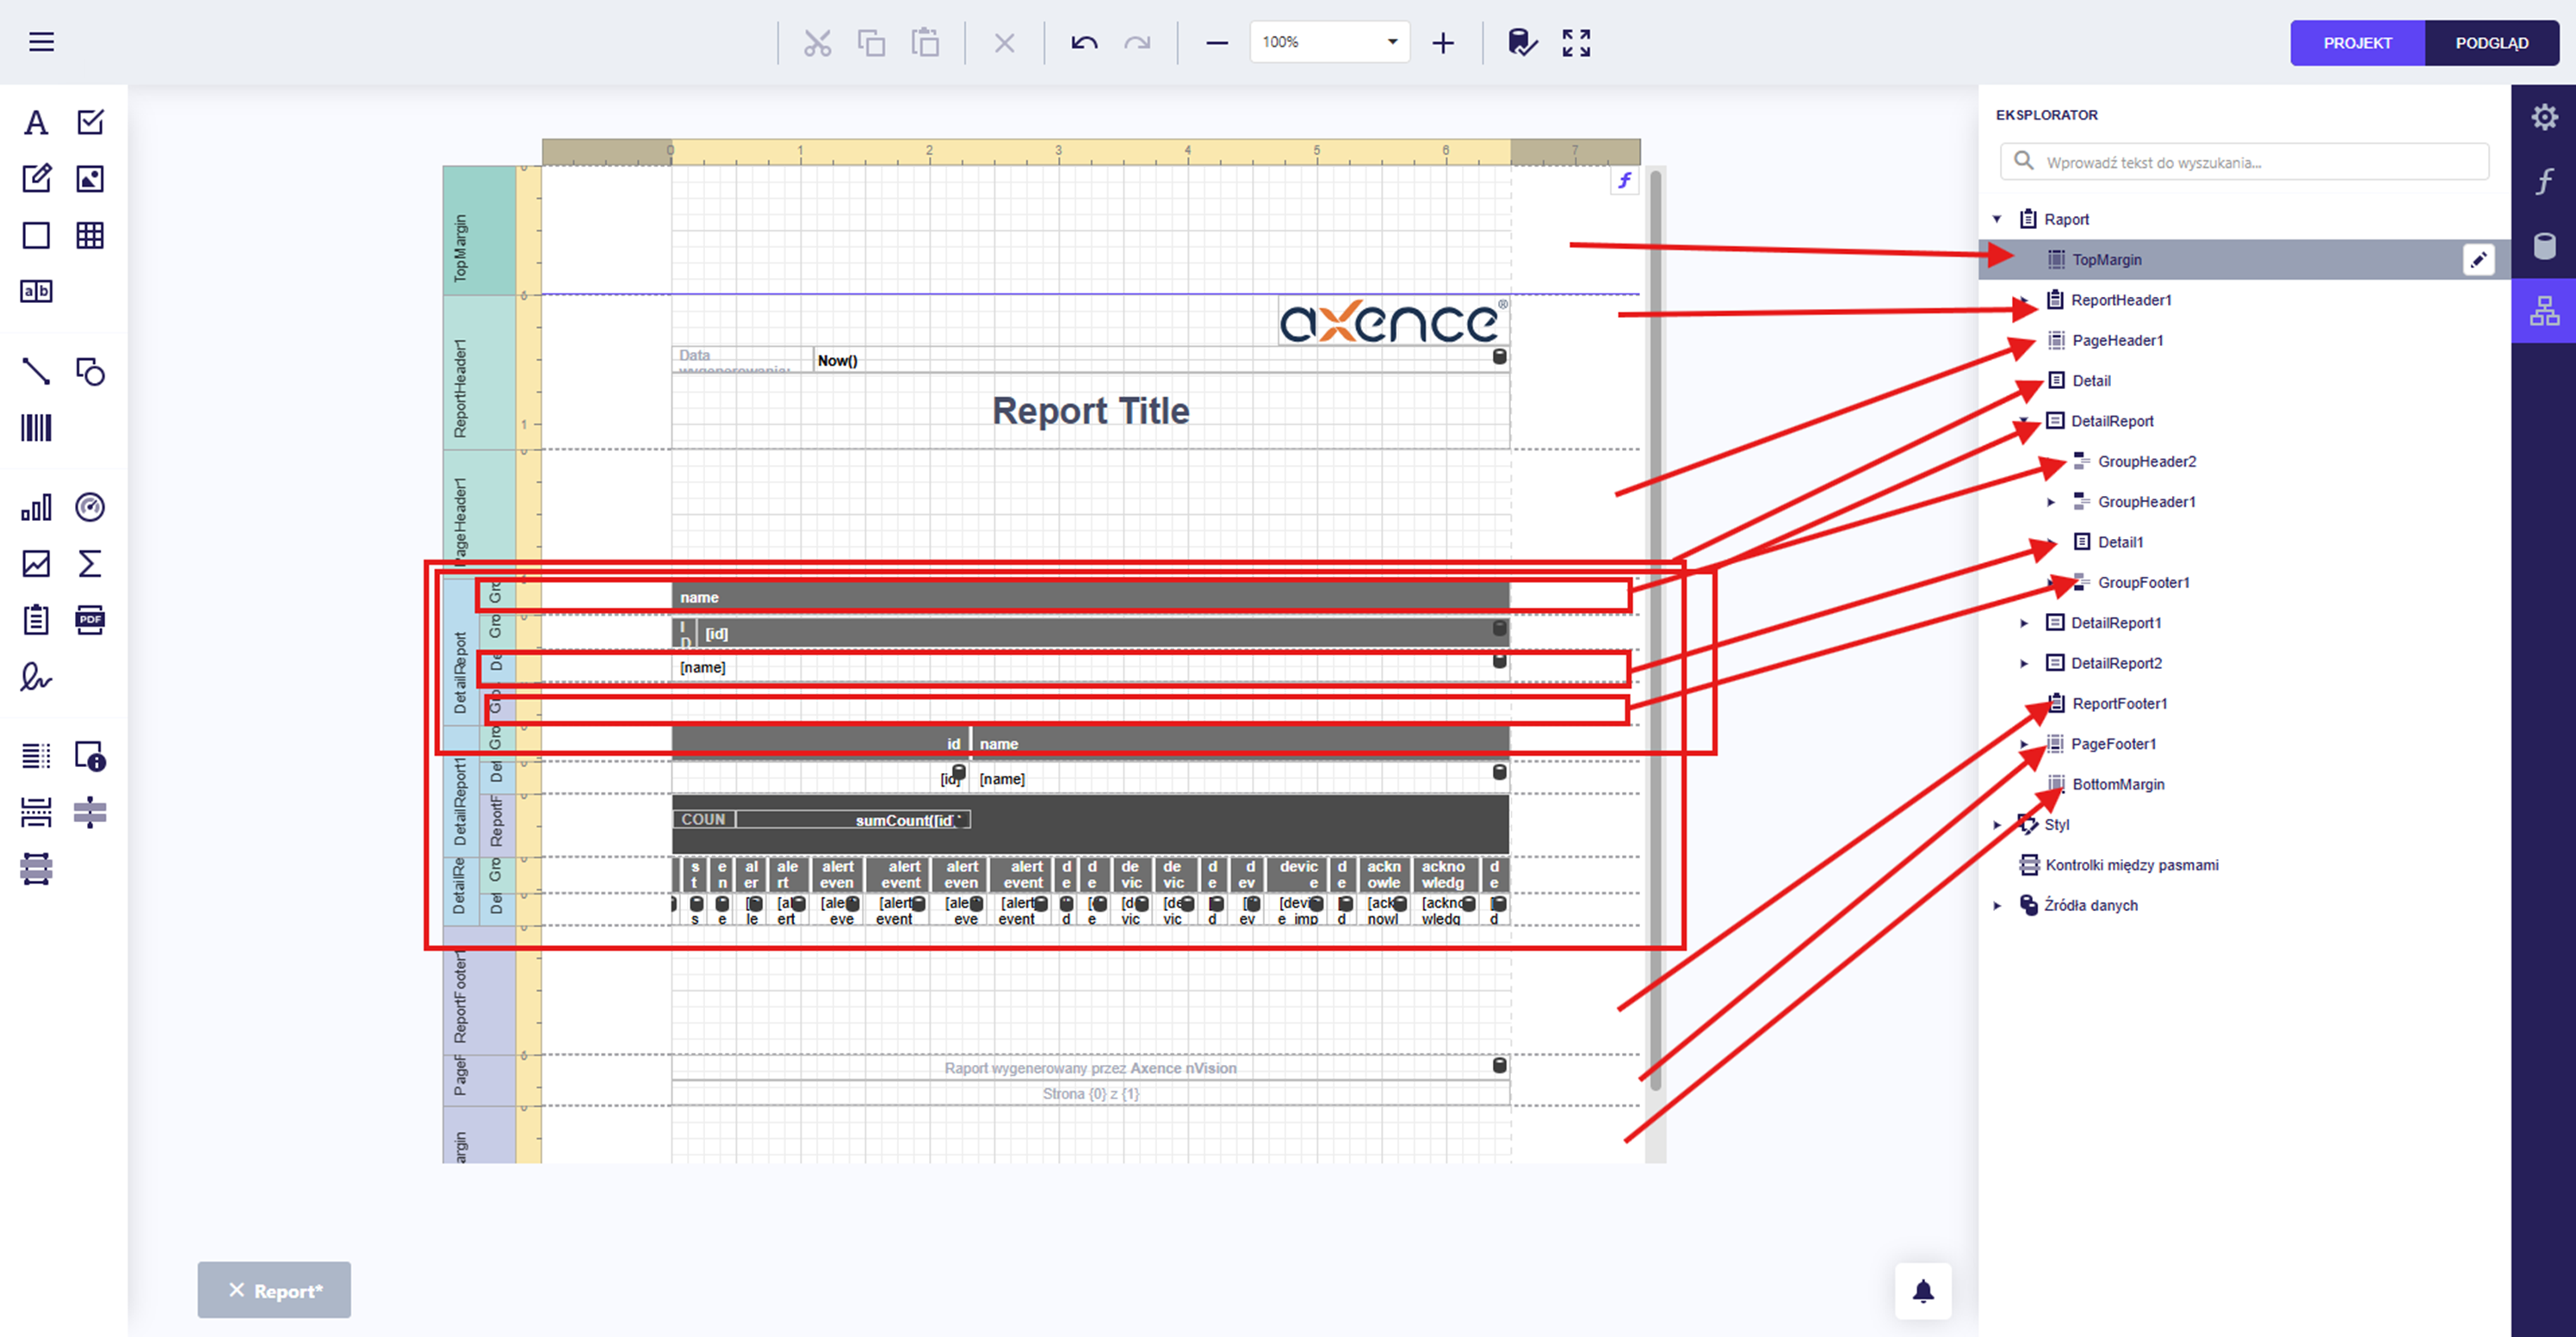Select the Label (A) text tool
The image size is (2576, 1337).
36,122
